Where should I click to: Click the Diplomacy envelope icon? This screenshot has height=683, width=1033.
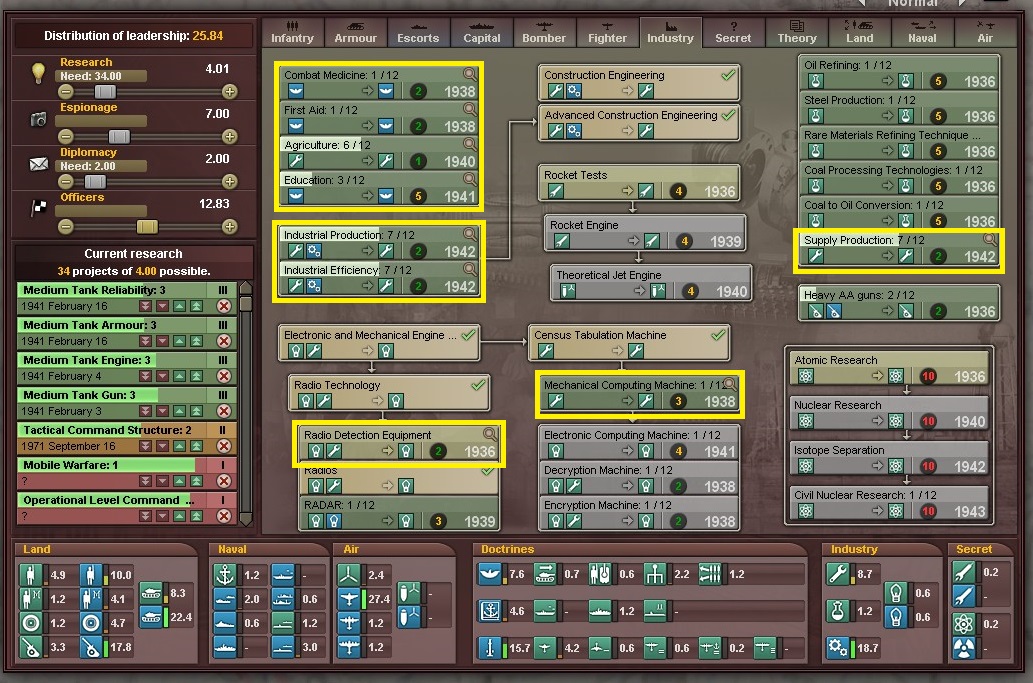pyautogui.click(x=38, y=164)
